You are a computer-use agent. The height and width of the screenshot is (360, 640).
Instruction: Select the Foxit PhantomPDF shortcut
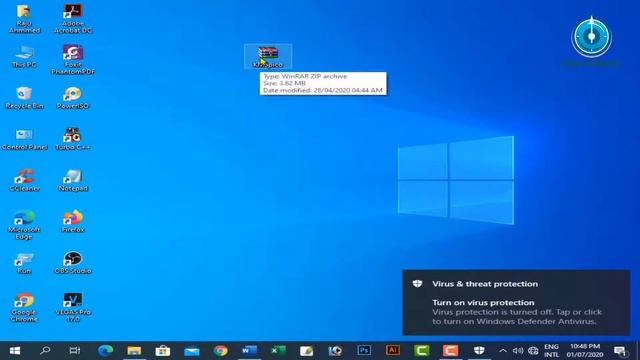pos(73,60)
